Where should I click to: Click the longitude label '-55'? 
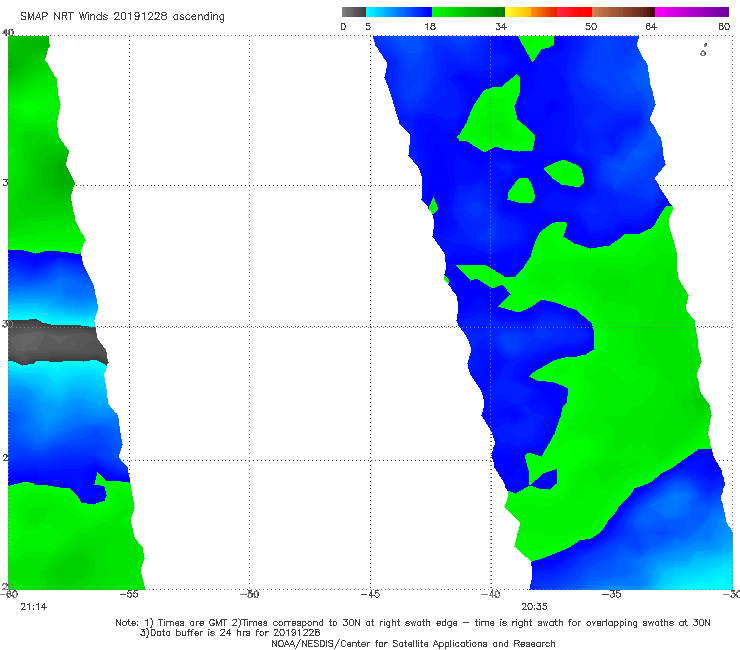pos(129,594)
